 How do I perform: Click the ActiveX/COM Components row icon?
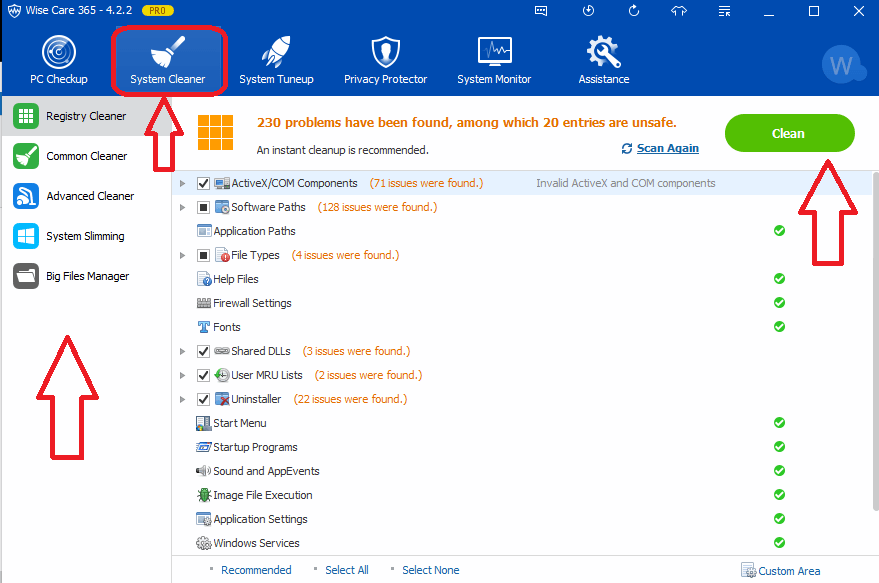click(x=222, y=183)
